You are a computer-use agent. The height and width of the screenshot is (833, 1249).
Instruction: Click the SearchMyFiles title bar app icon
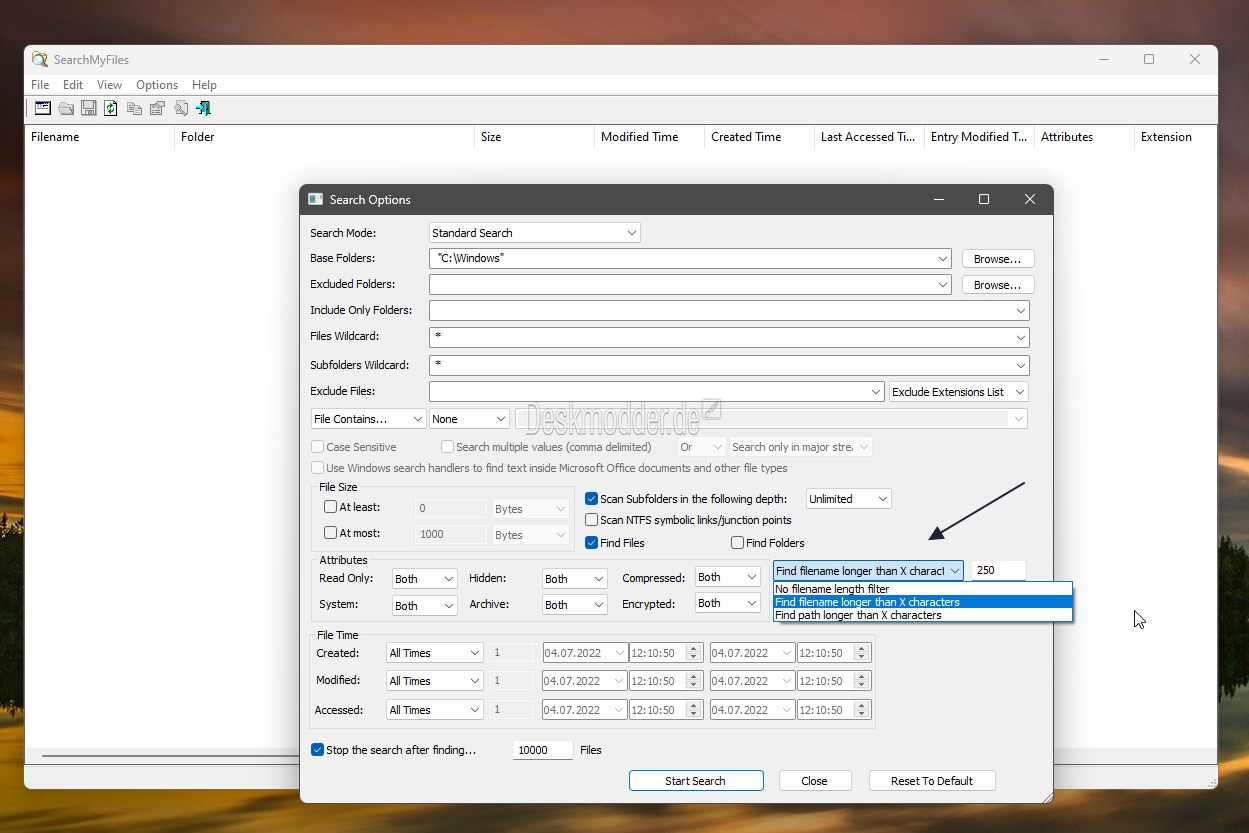[40, 60]
